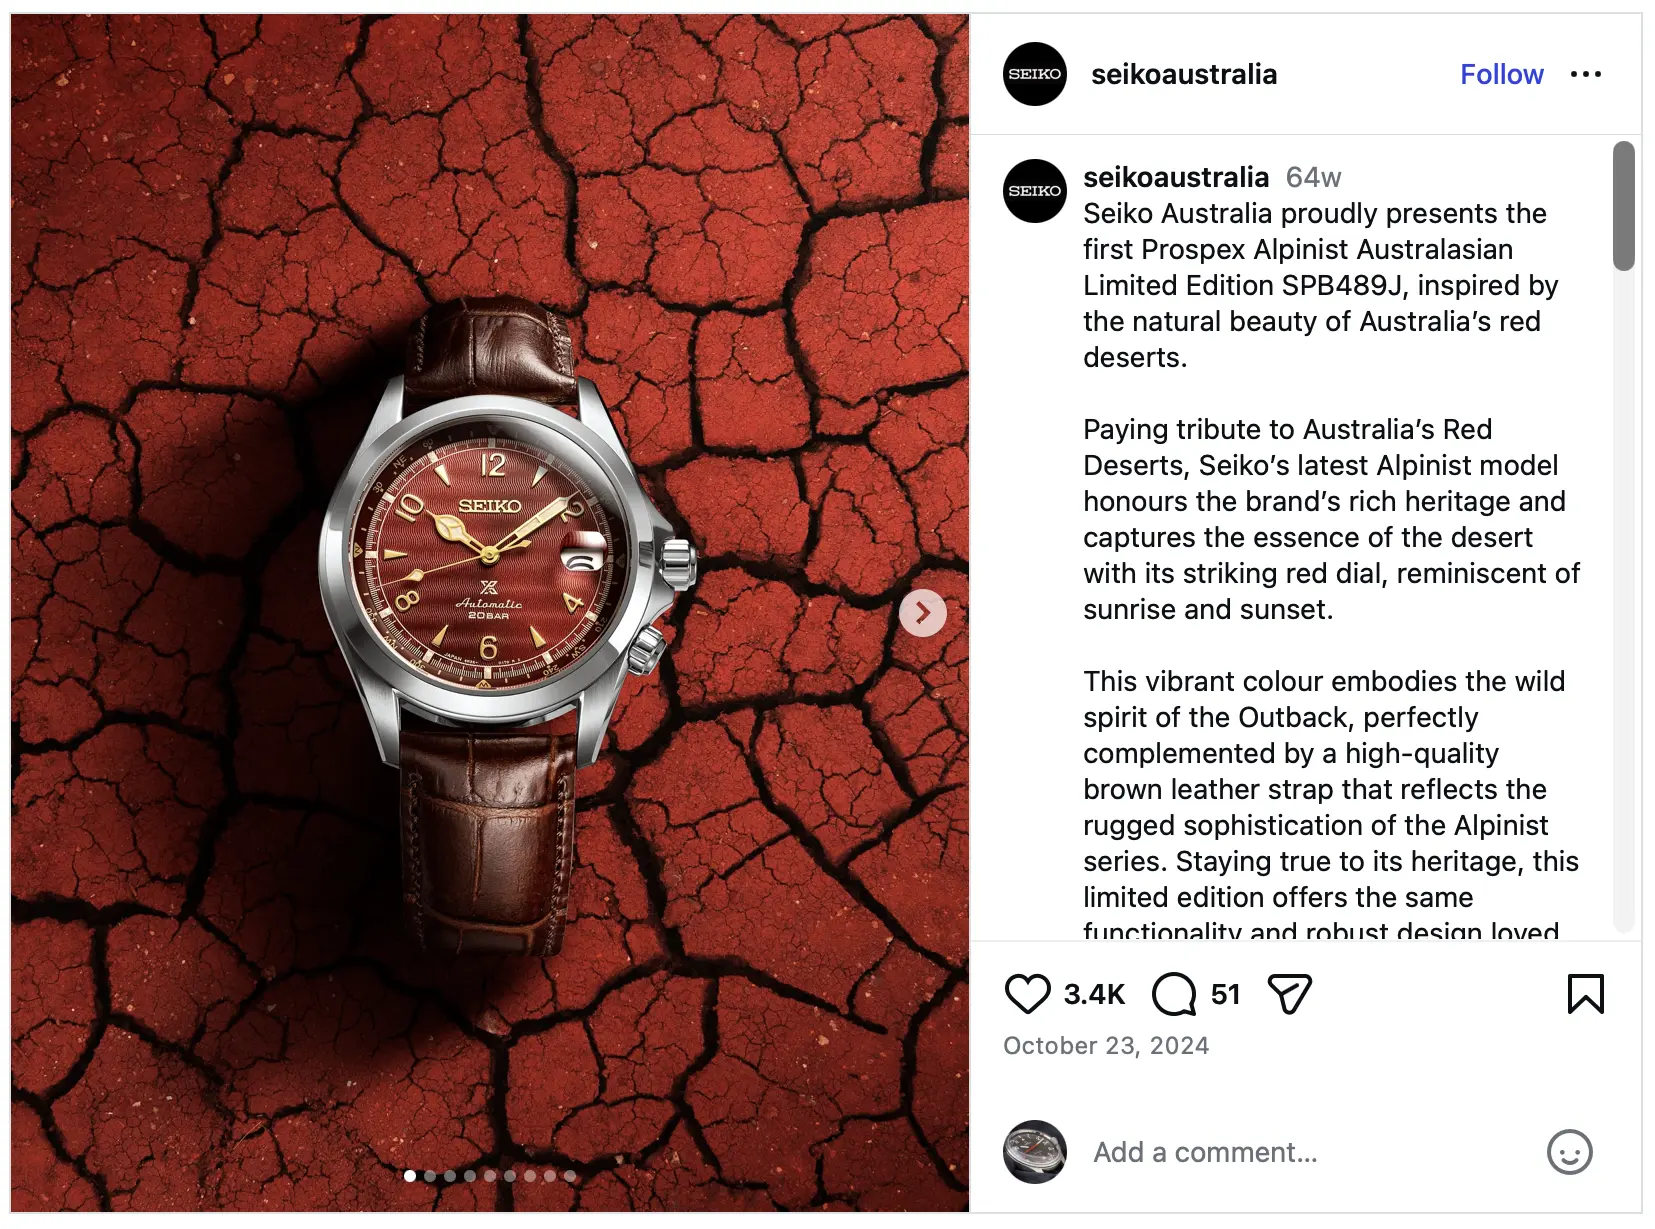Save post with the bookmark icon
The height and width of the screenshot is (1229, 1655).
(x=1586, y=994)
